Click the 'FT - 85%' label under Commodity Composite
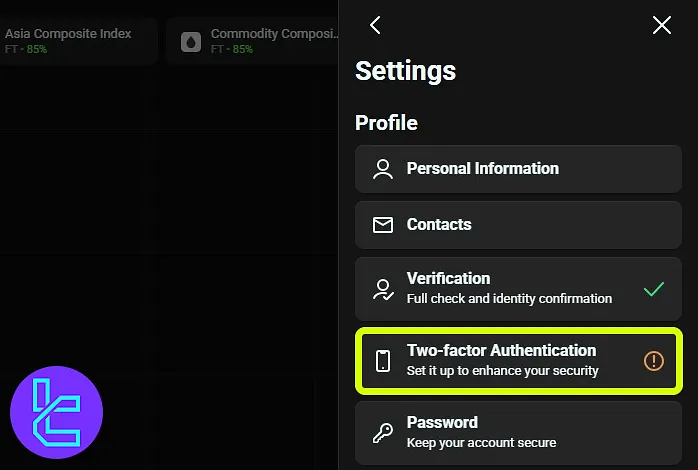 coord(232,49)
